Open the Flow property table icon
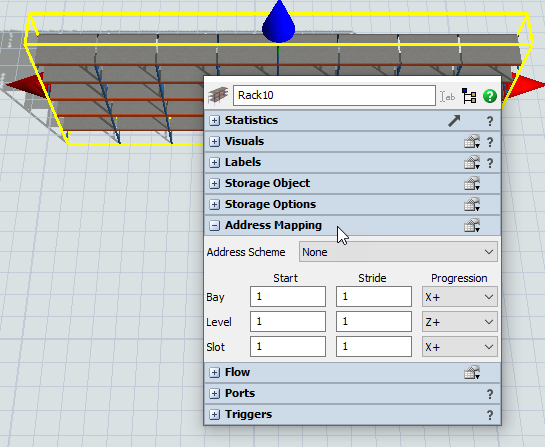The width and height of the screenshot is (545, 447). pos(472,372)
